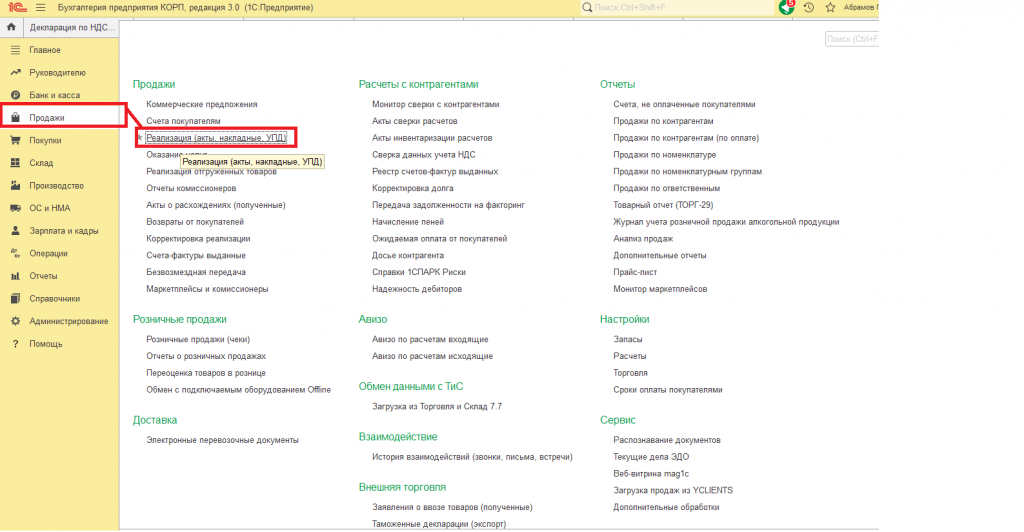The image size is (1024, 532).
Task: Add Реализация (акты, накладные, УПД) to favorites star
Action: [x=140, y=138]
